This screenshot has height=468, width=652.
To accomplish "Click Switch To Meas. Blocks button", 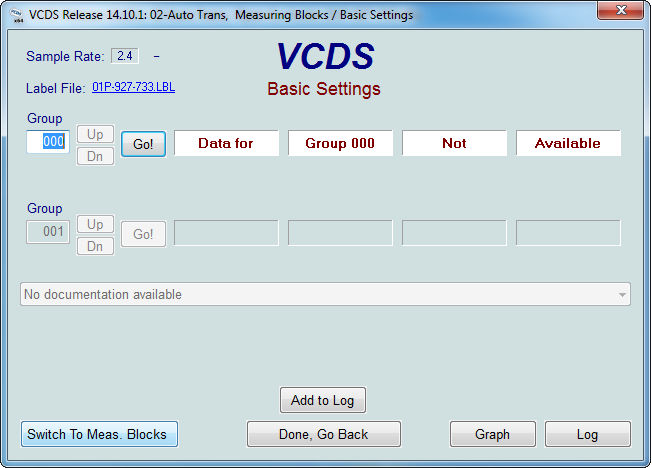I will pyautogui.click(x=99, y=434).
